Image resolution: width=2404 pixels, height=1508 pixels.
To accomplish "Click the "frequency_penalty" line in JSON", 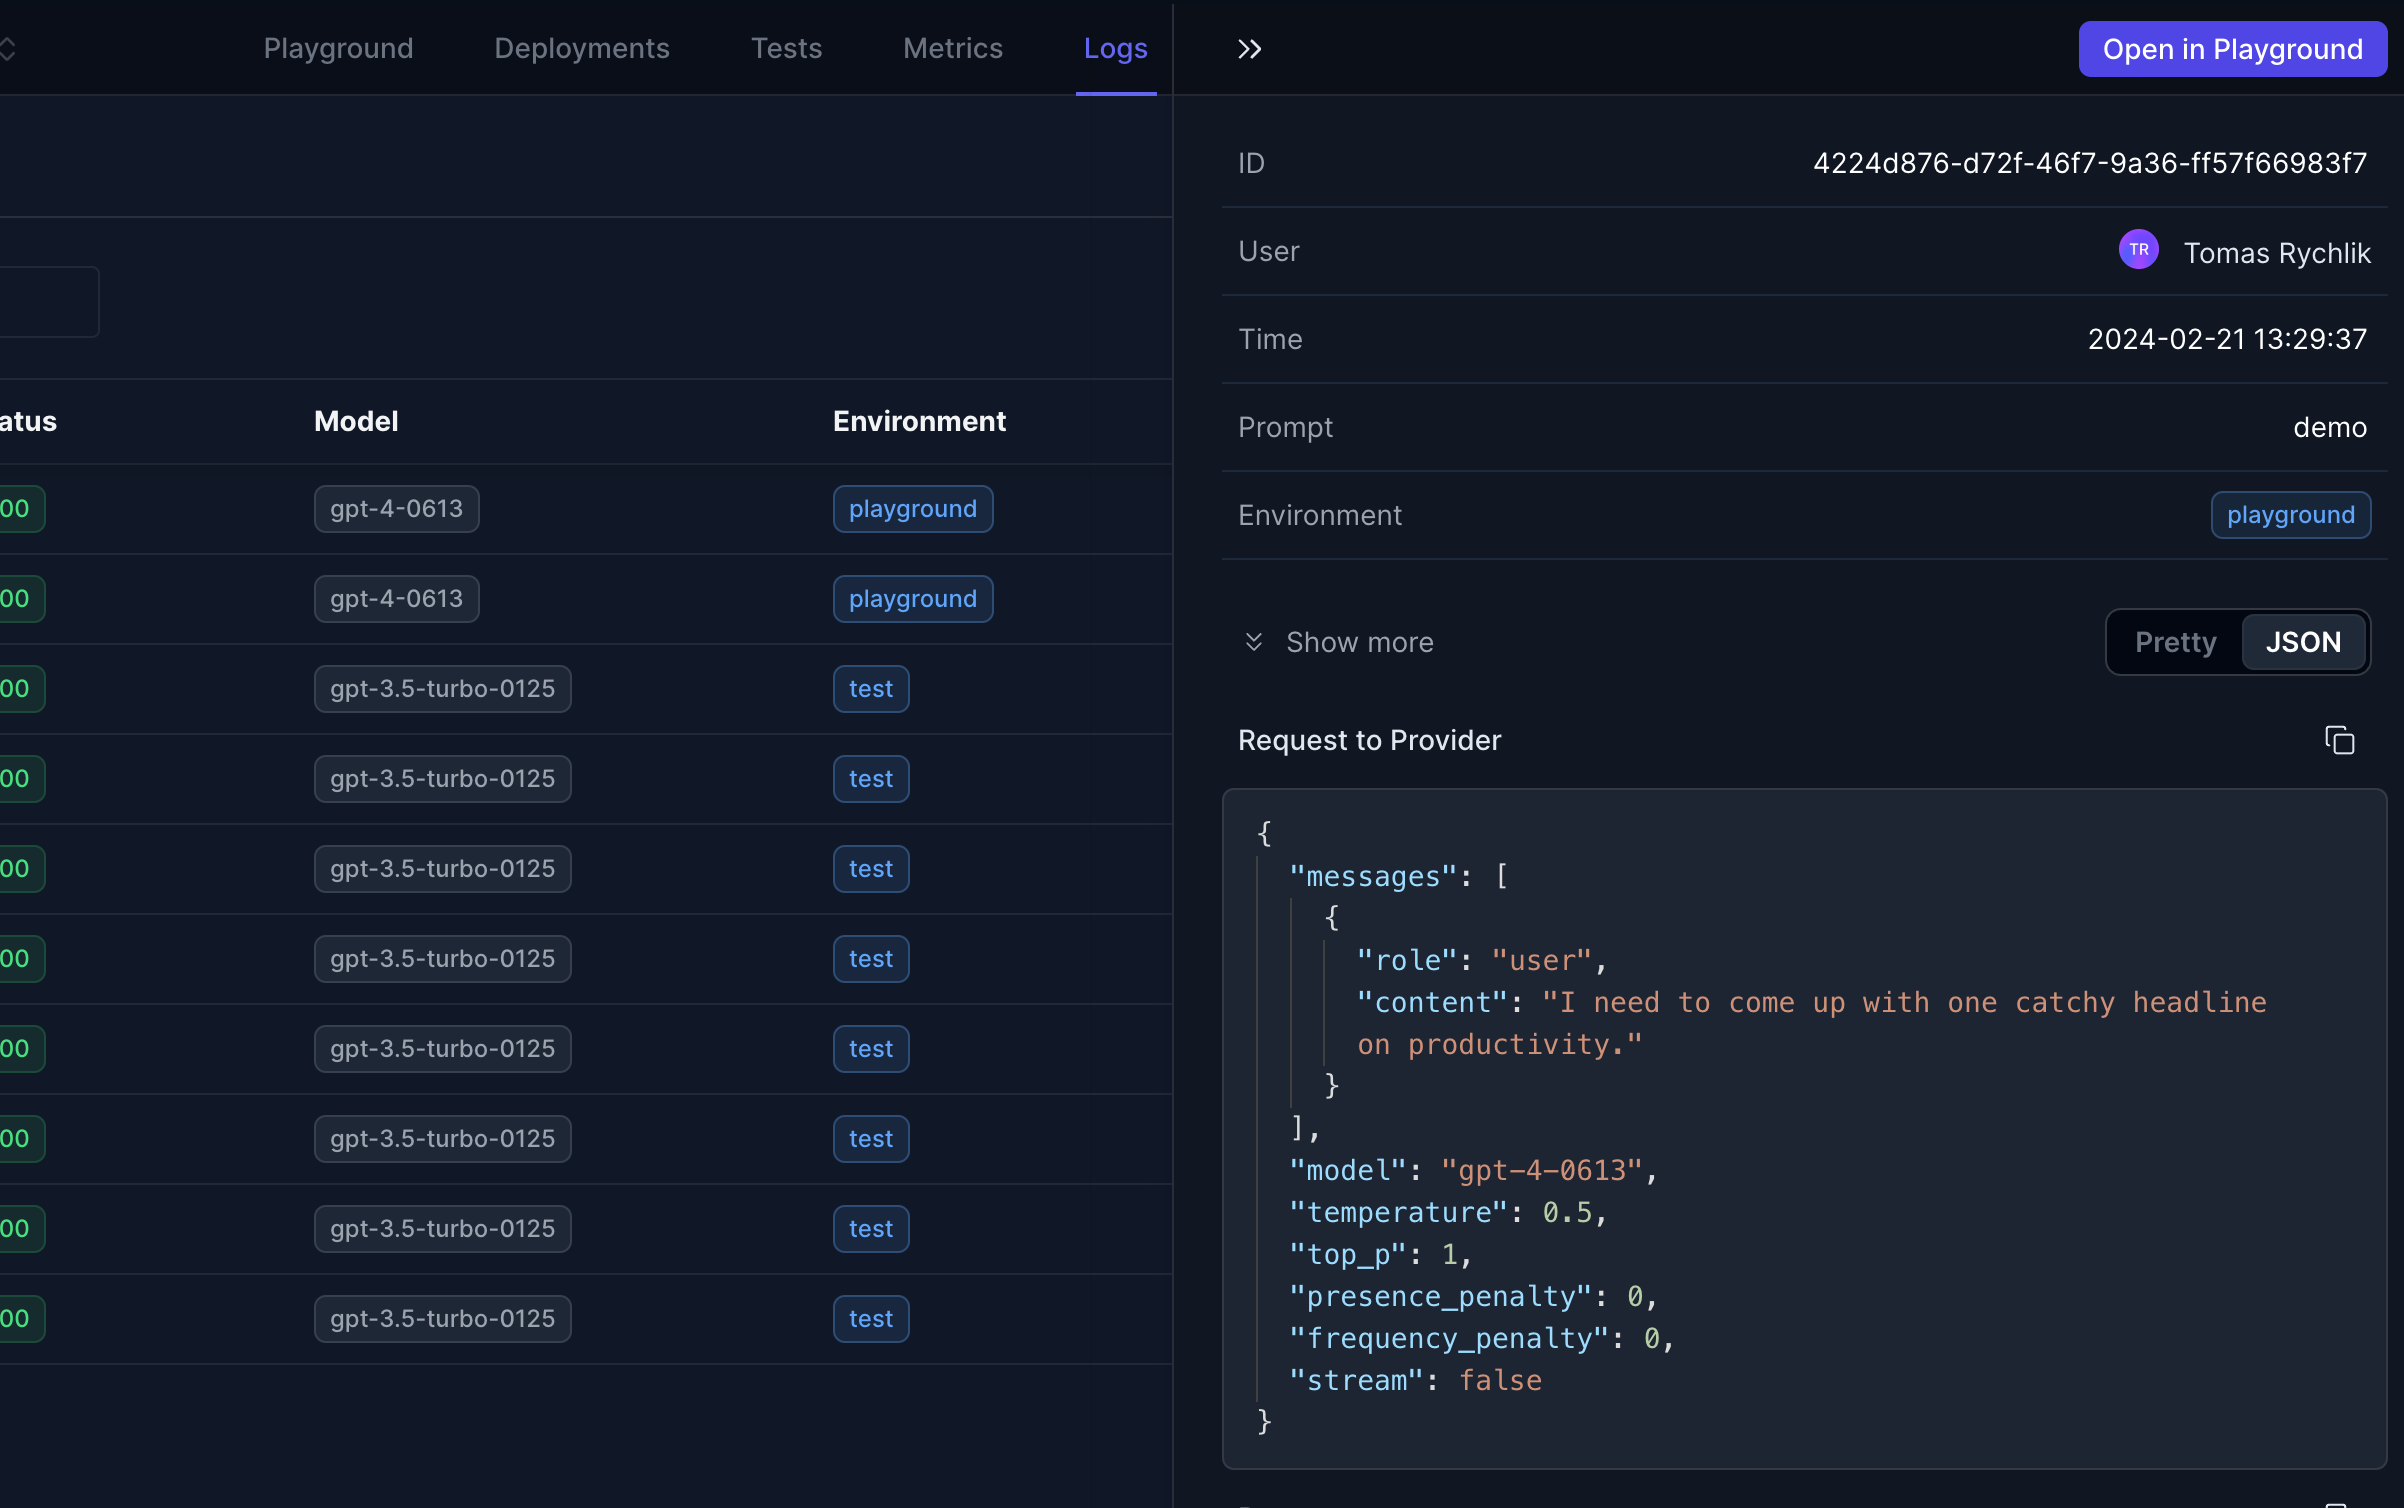I will pos(1481,1338).
